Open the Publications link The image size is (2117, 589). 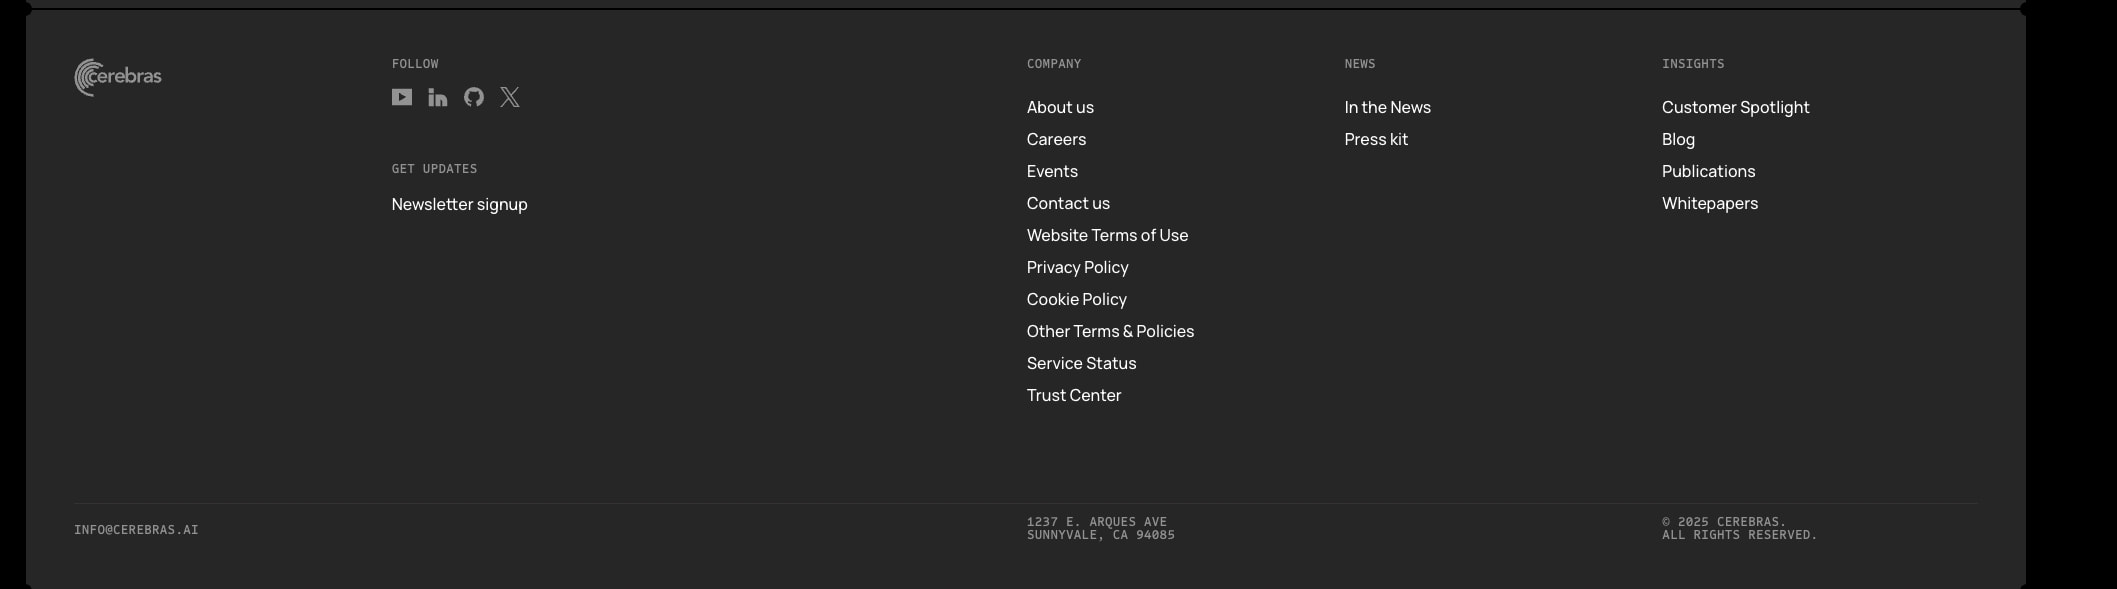(1708, 171)
